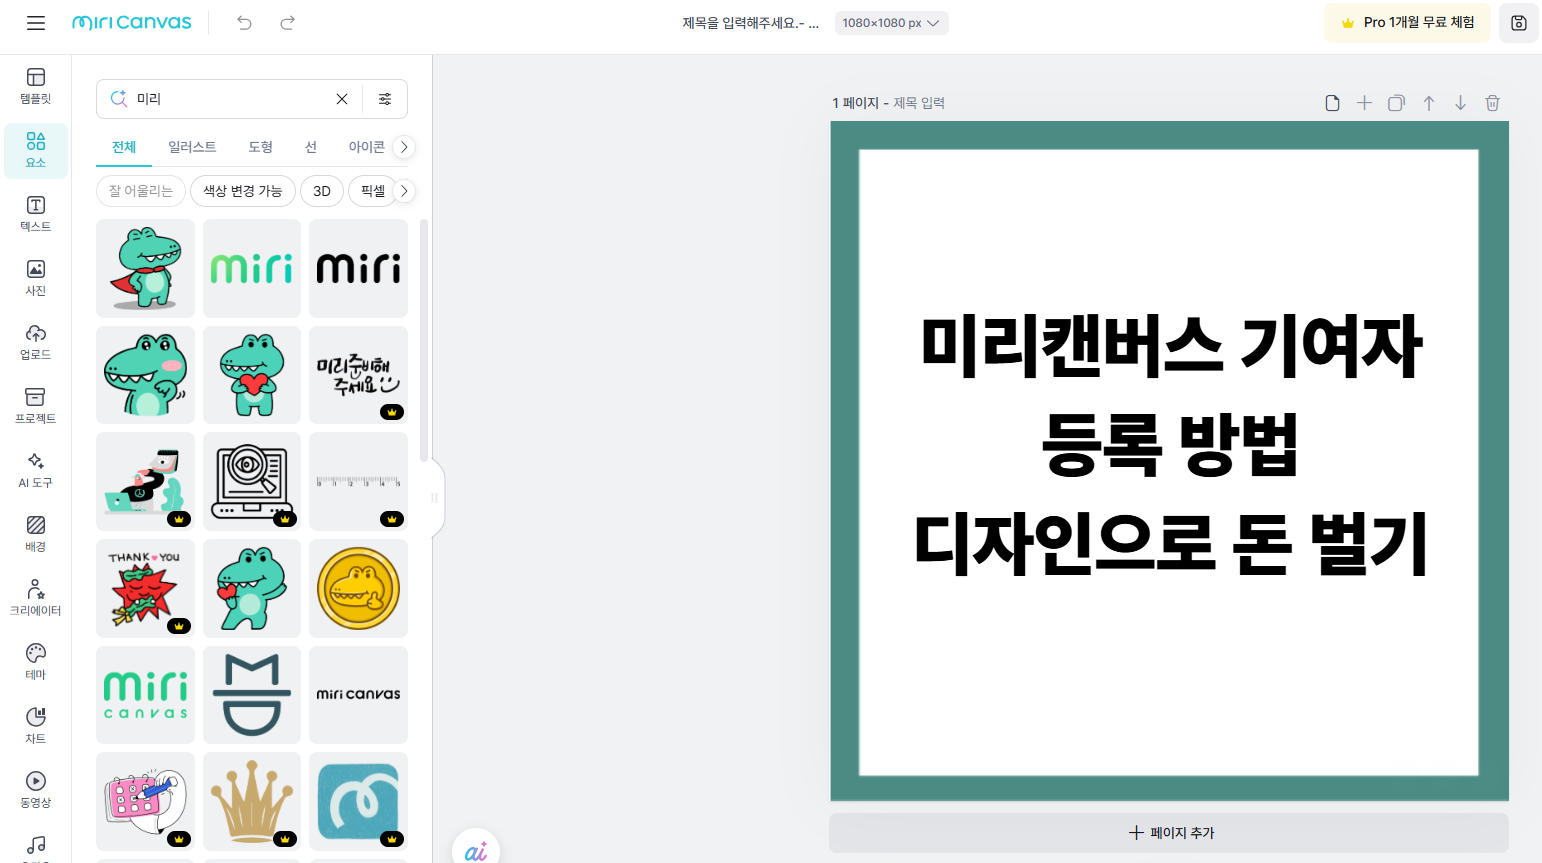Switch to the 전체 tab
Screen dimensions: 1542x863
(124, 147)
